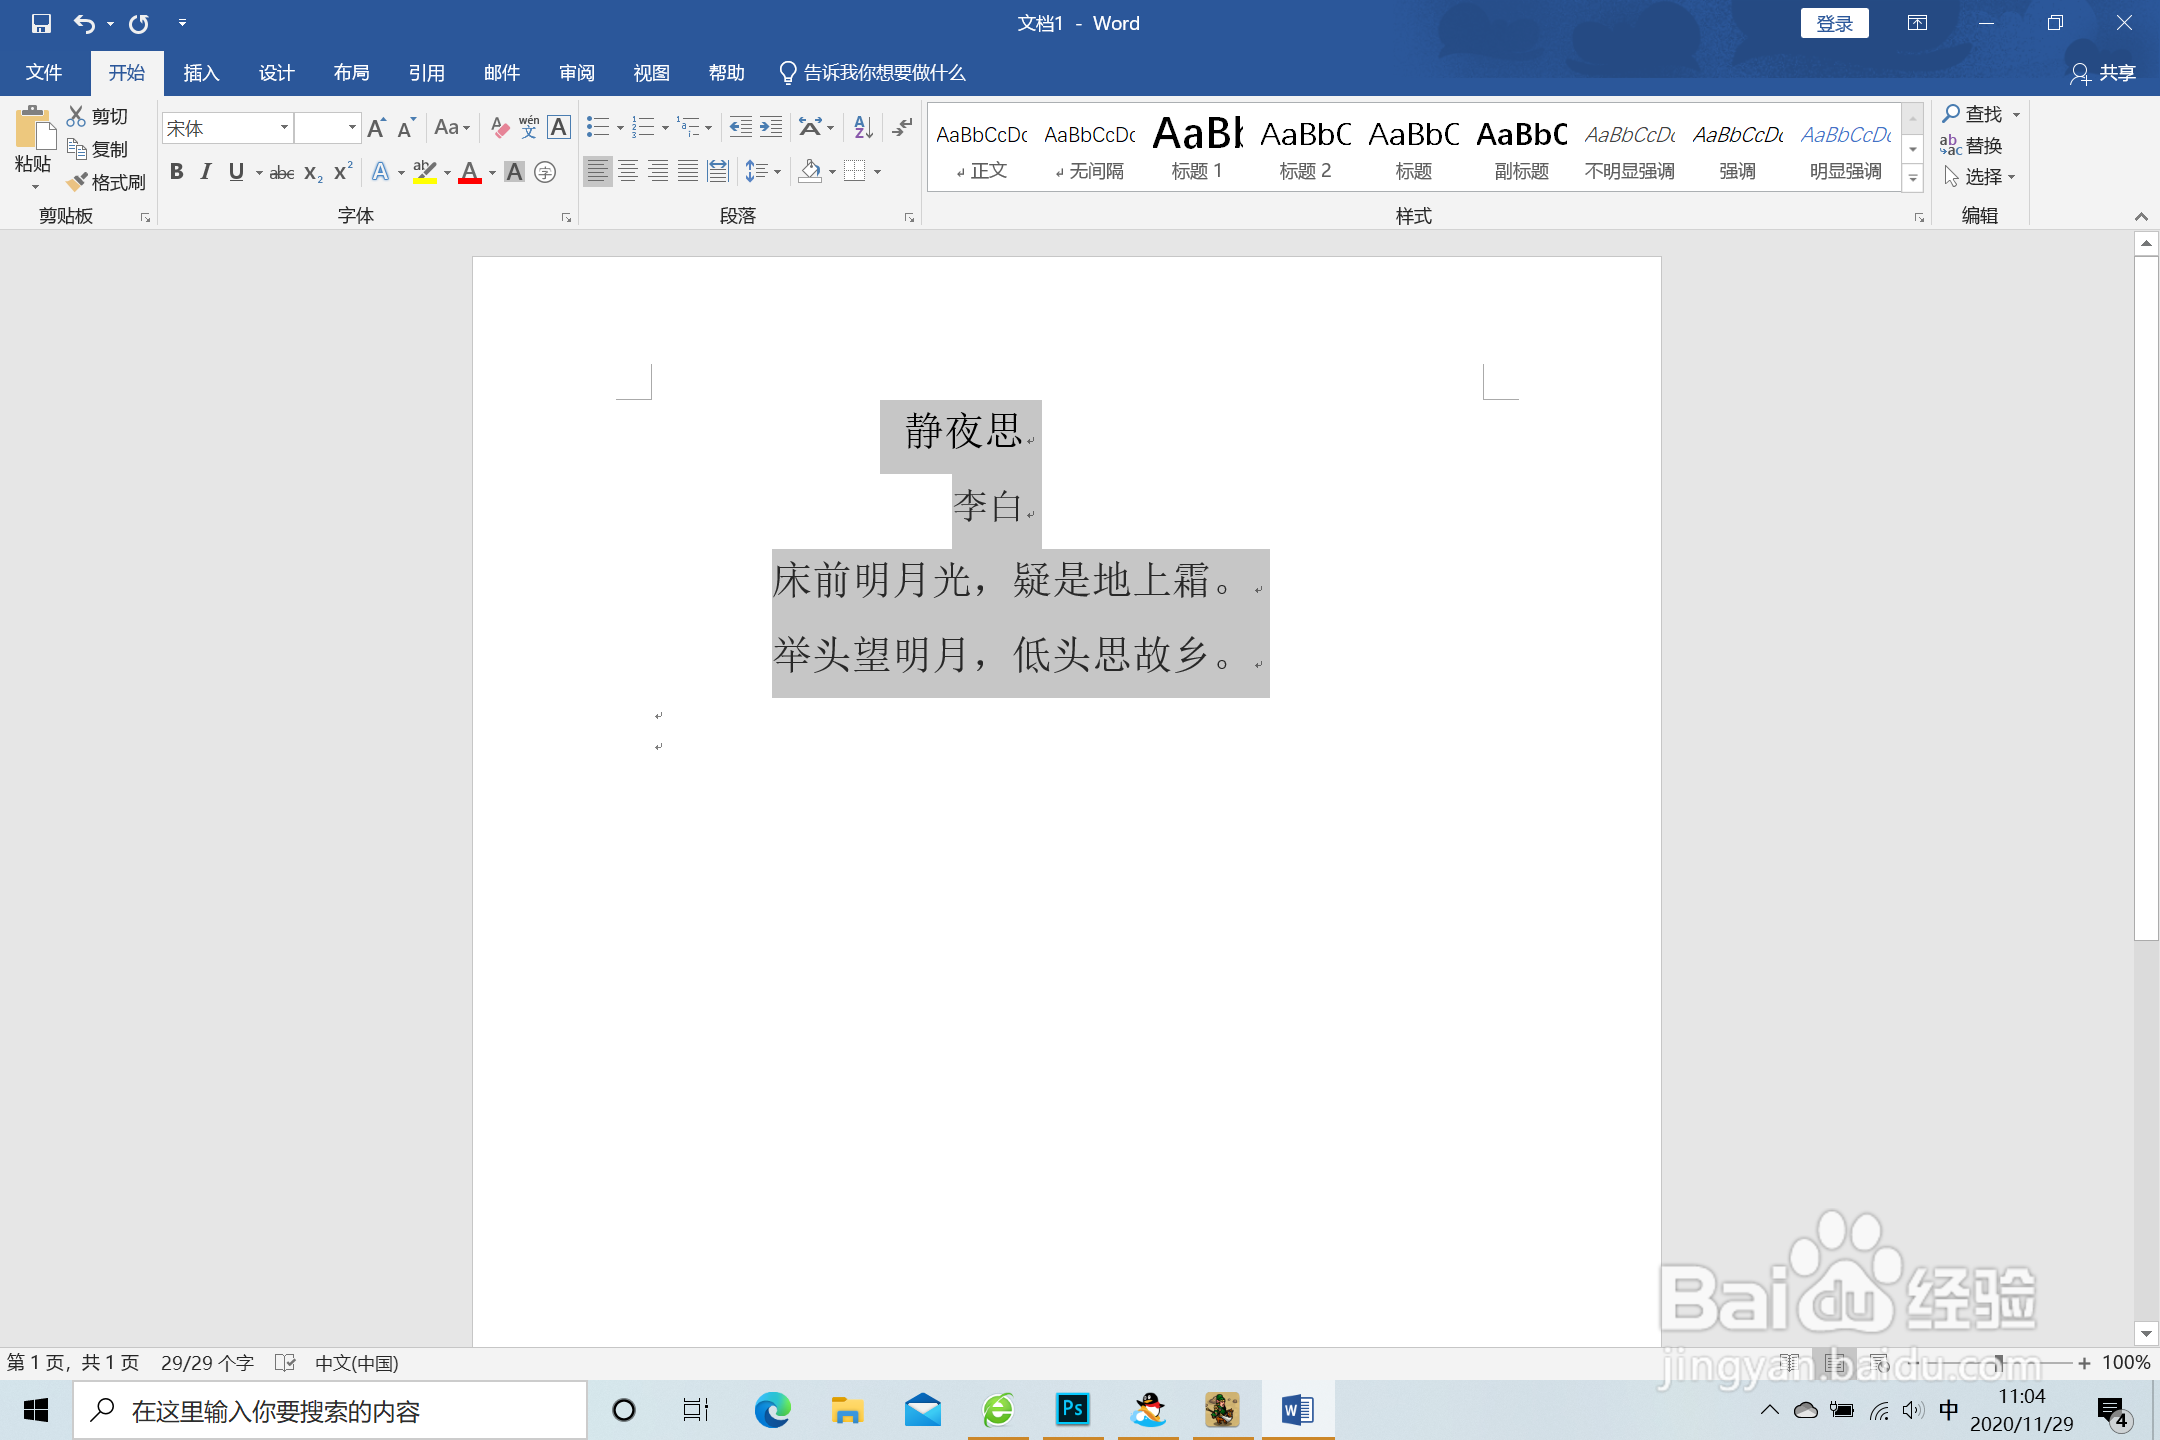Open the ribbon display options icon
Viewport: 2160px width, 1440px height.
(x=1917, y=23)
